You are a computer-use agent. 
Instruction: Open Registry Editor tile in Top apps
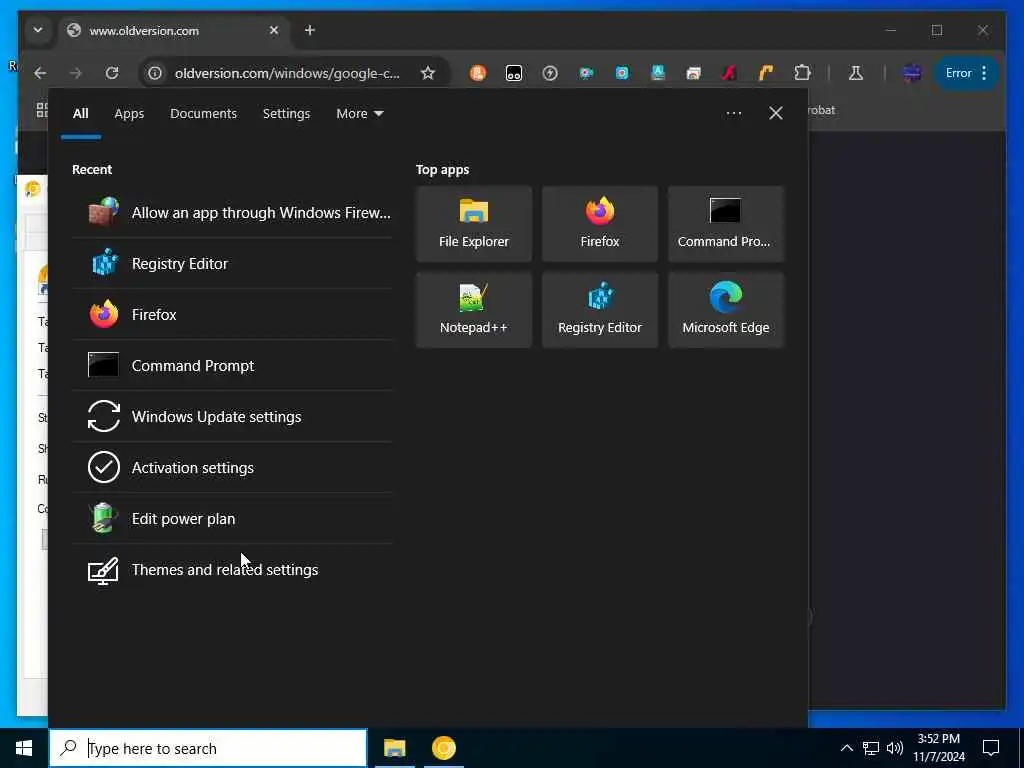(600, 310)
